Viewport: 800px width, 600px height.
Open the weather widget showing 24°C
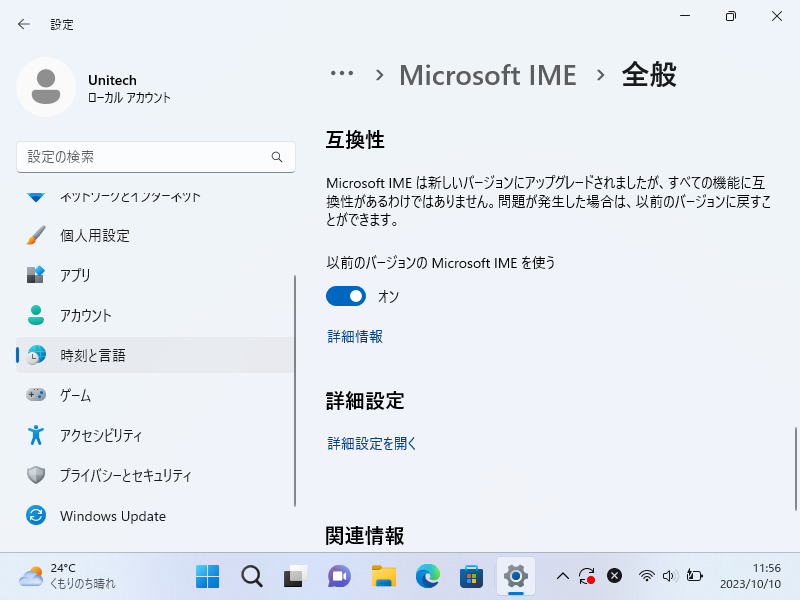pos(67,576)
